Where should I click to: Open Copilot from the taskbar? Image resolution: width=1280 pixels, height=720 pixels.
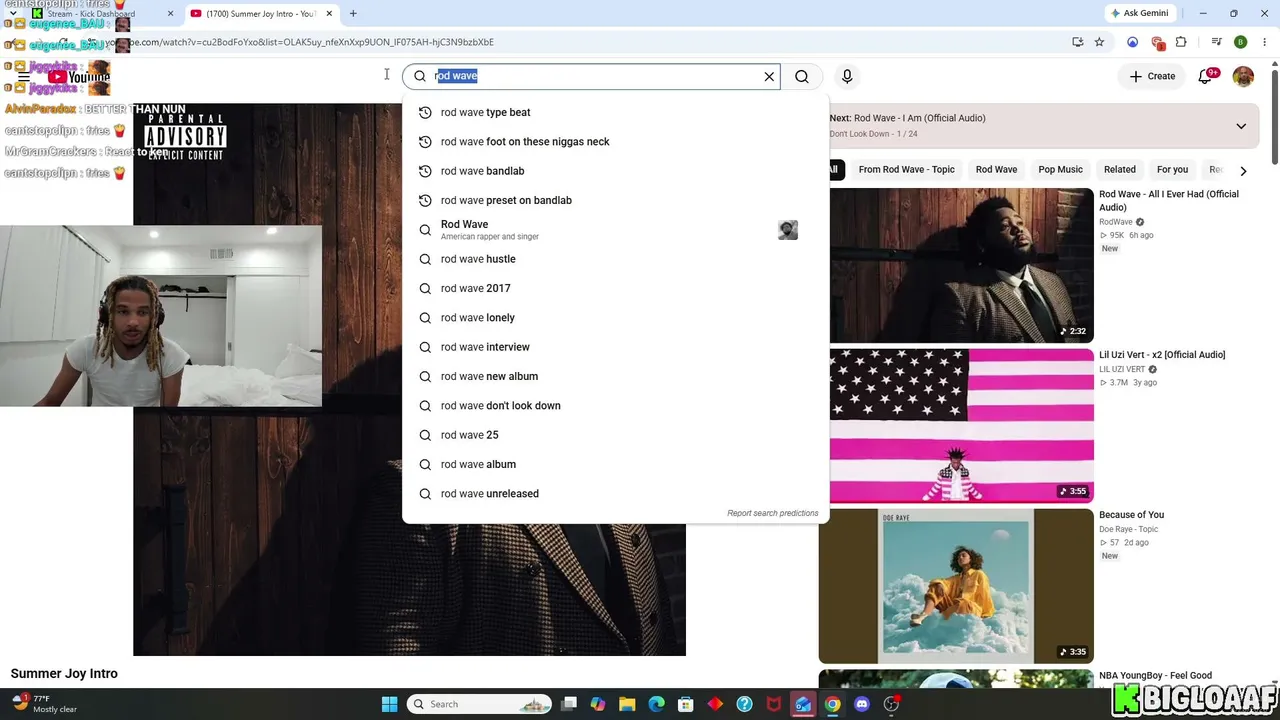[x=598, y=704]
